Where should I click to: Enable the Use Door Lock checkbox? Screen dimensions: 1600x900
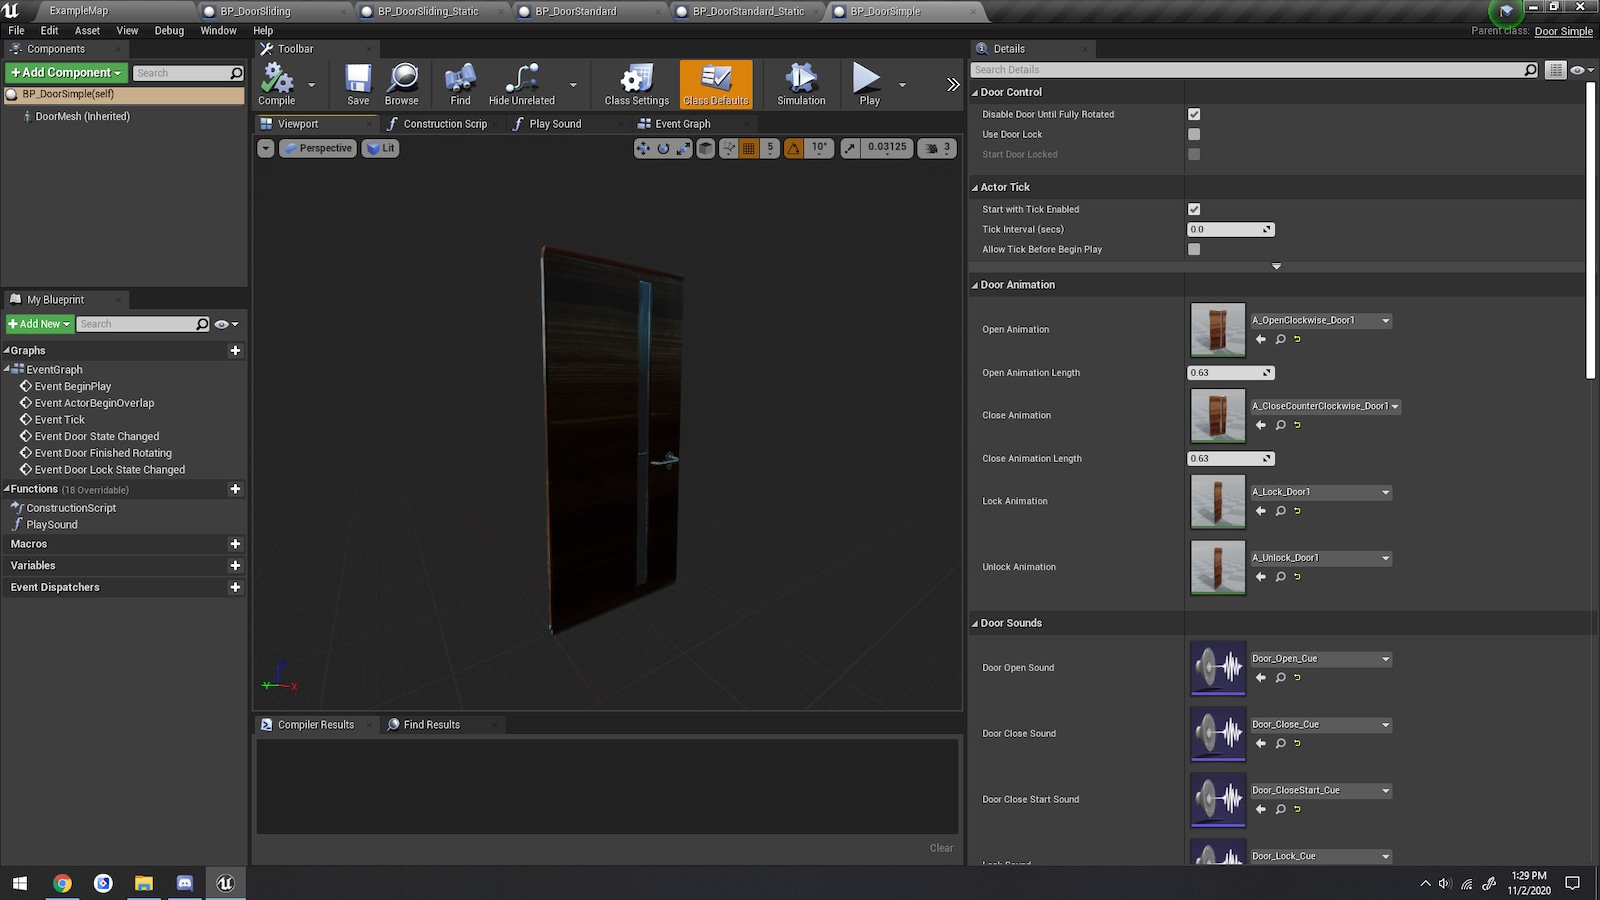click(x=1194, y=134)
